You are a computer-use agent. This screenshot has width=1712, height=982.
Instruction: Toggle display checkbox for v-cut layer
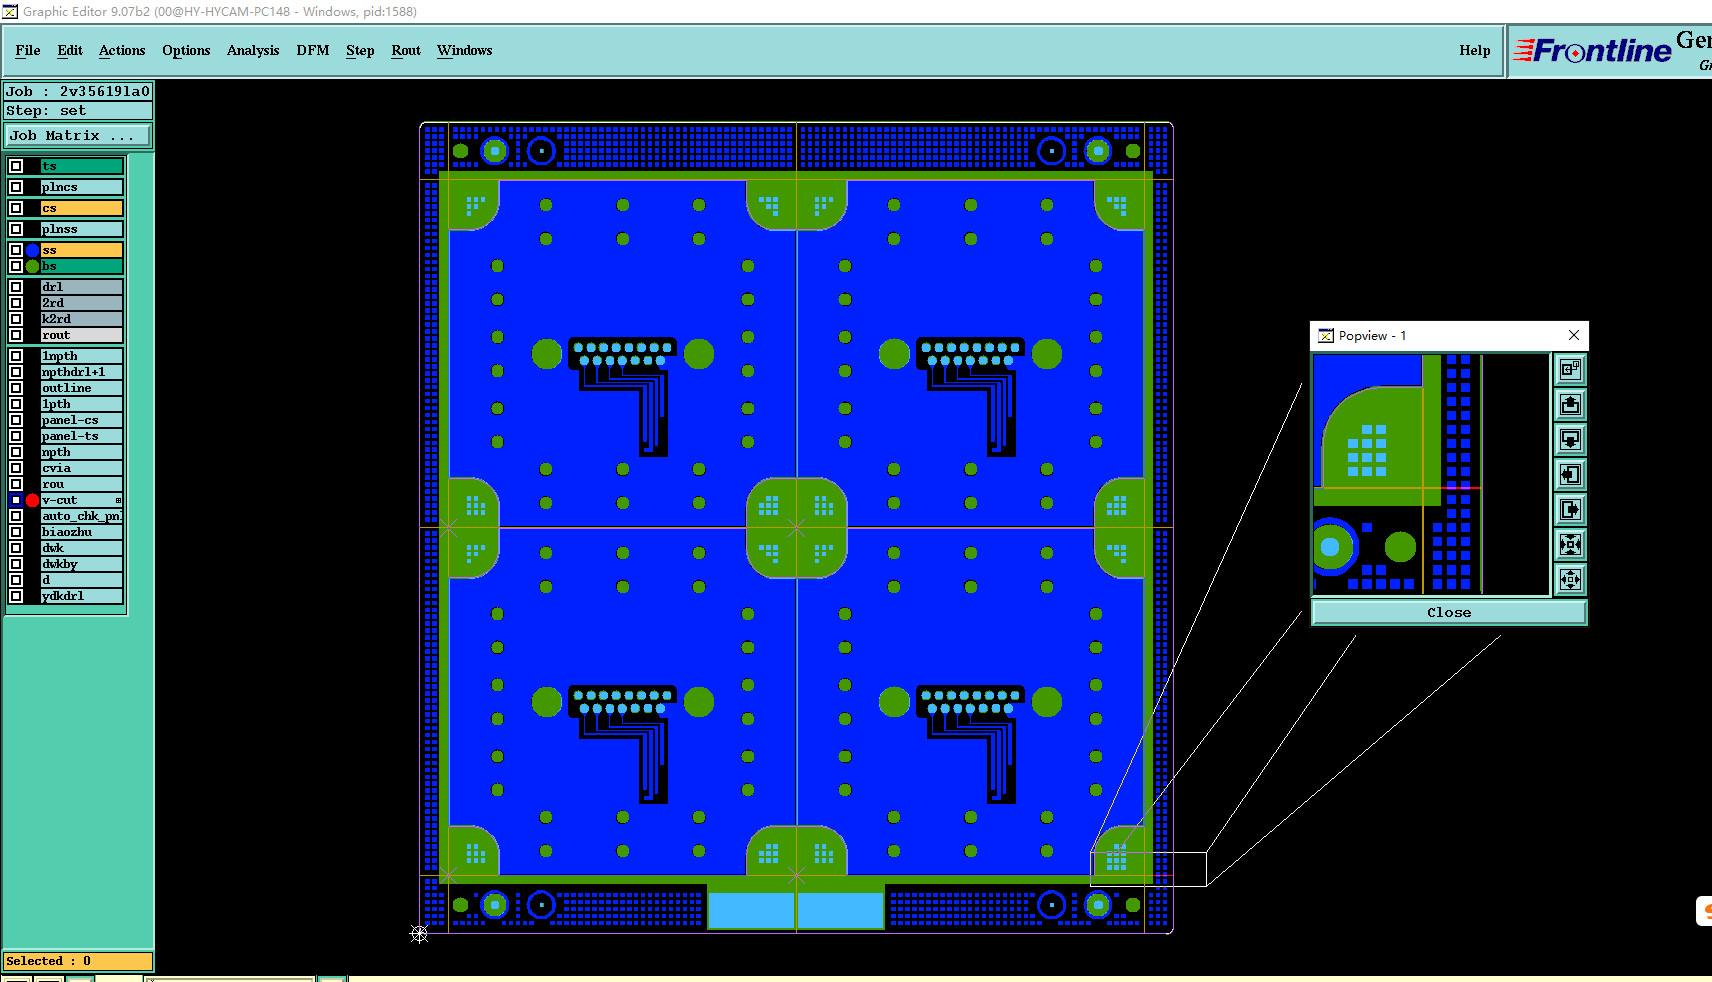click(16, 500)
